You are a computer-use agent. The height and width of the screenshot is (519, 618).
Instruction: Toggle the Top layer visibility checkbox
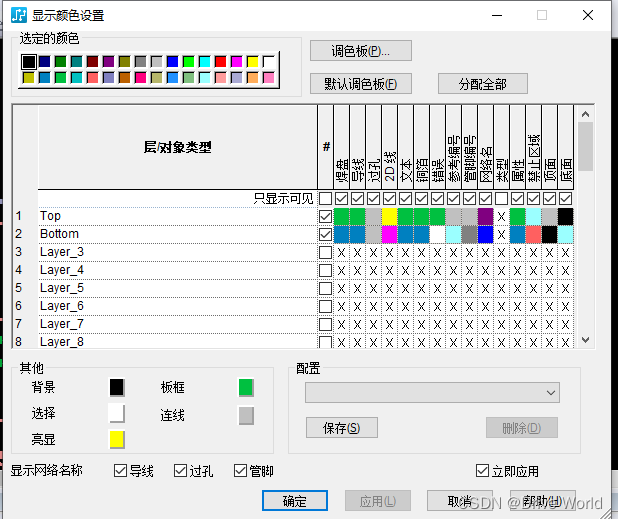point(325,216)
